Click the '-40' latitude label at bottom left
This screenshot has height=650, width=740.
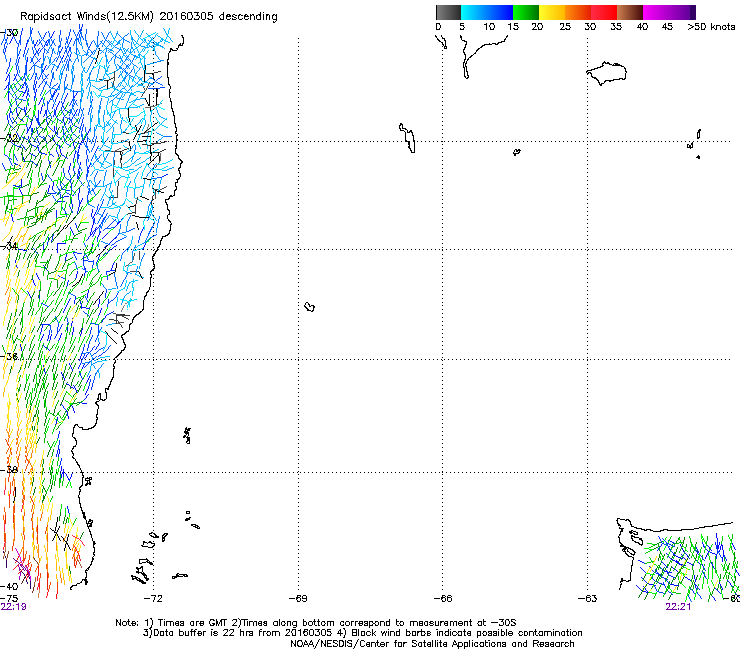[9, 586]
